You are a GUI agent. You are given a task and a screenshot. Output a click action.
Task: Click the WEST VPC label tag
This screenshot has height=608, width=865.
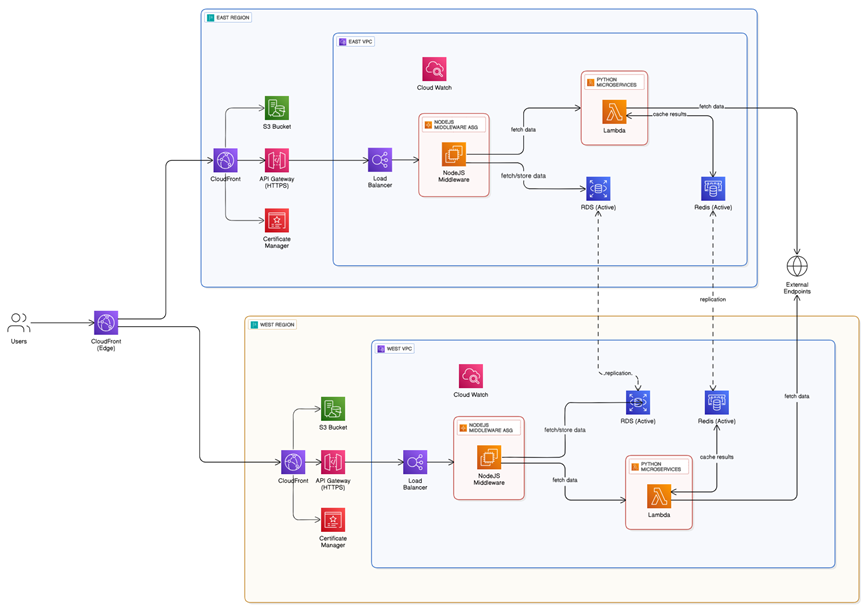(x=393, y=349)
